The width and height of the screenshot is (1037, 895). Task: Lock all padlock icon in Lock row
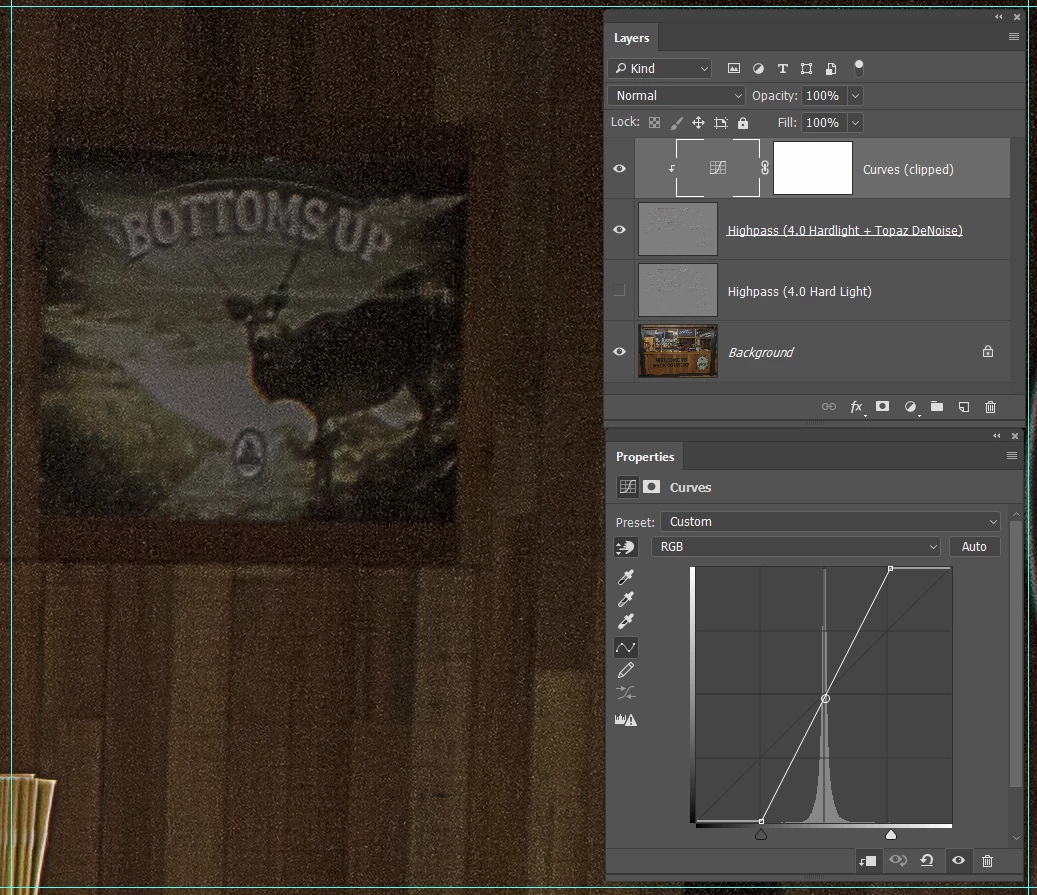[743, 122]
